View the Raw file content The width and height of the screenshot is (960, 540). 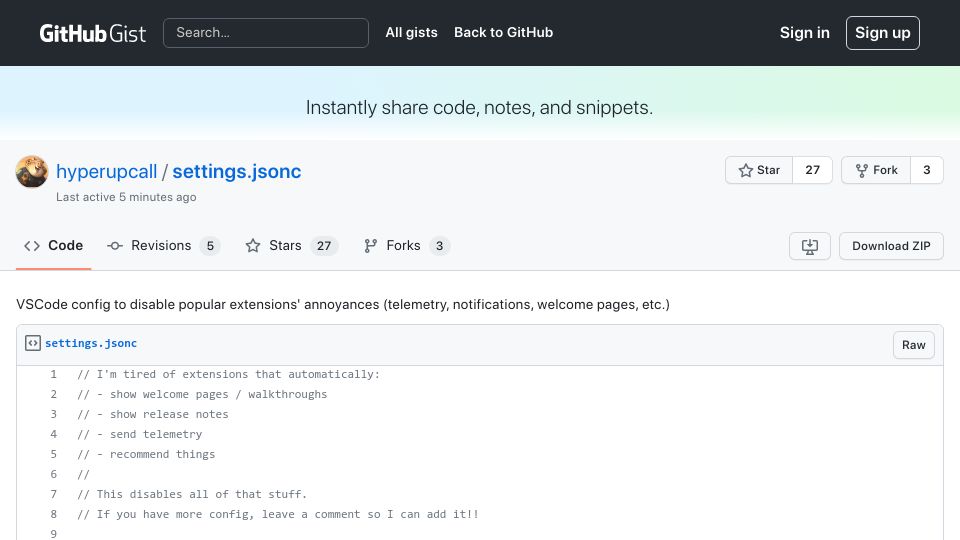(x=913, y=345)
